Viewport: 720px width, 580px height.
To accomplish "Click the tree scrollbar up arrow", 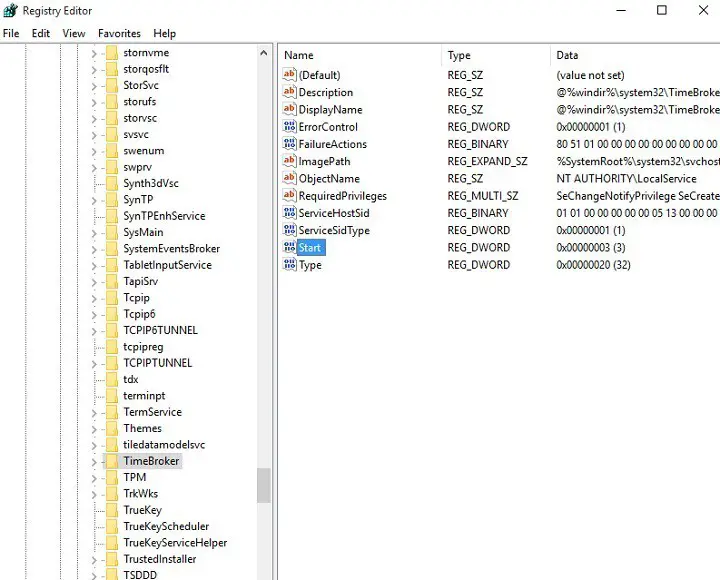I will coord(264,53).
